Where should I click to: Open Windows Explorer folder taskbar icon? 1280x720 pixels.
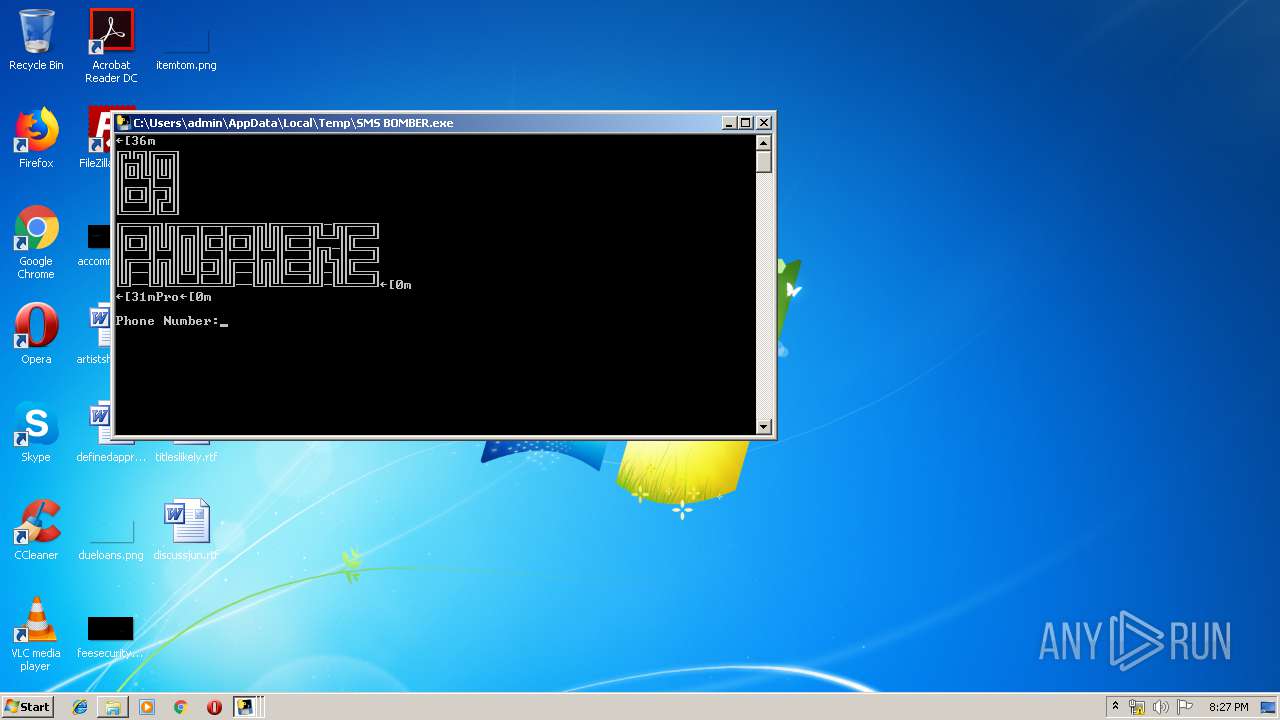click(113, 707)
